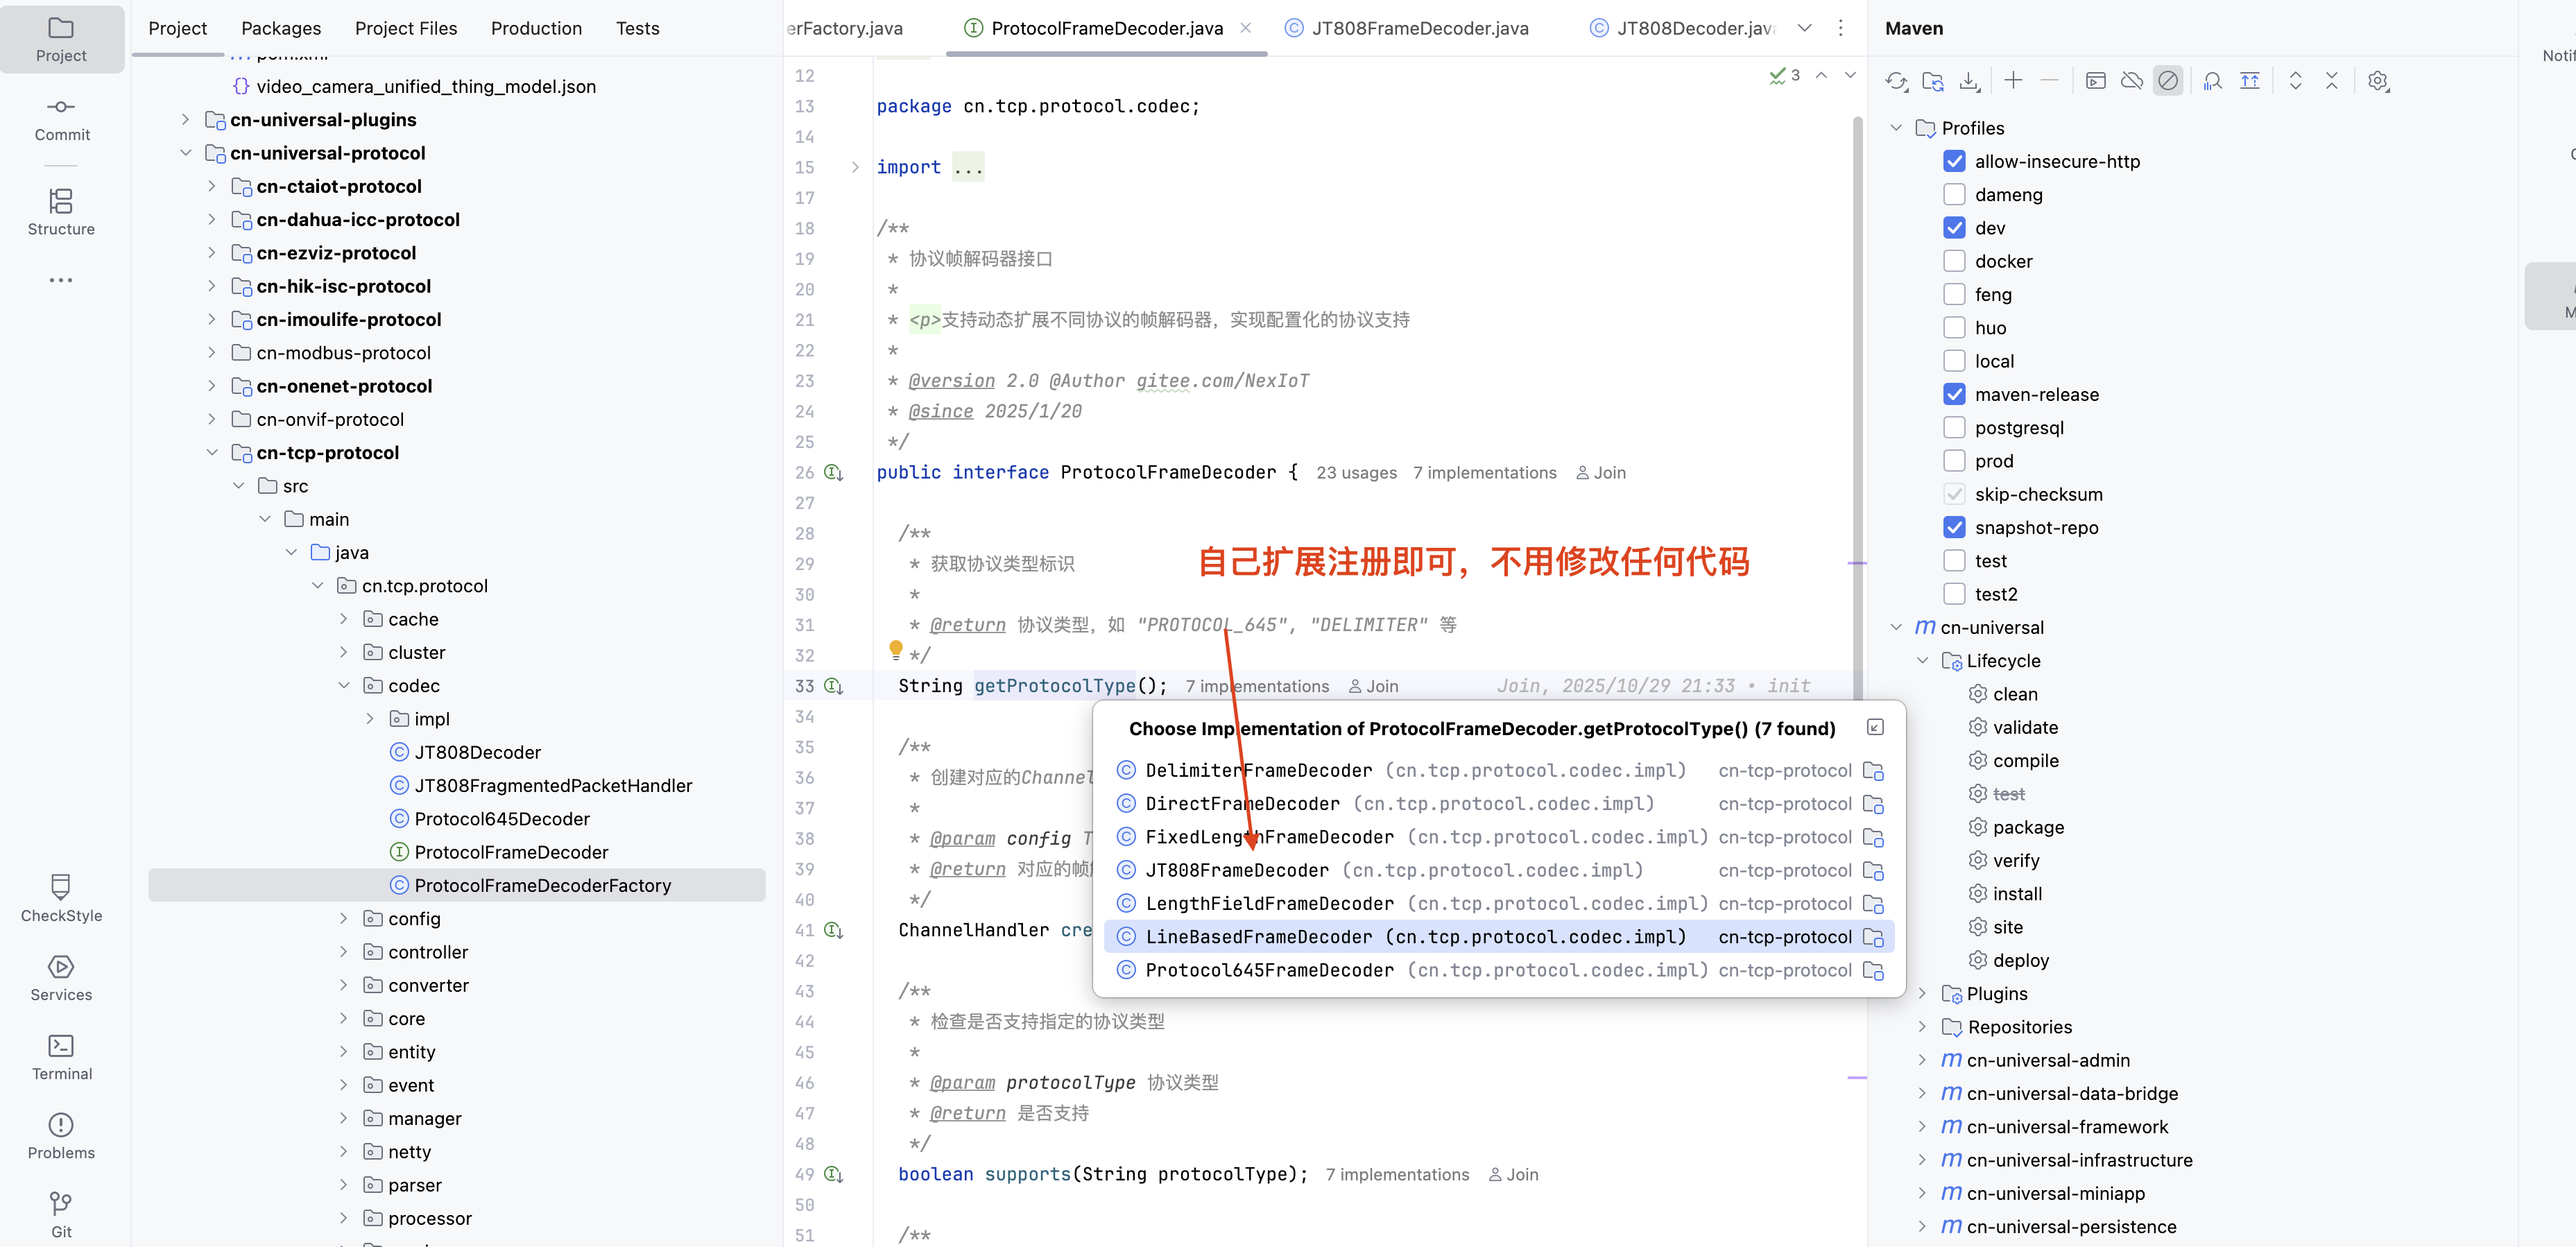
Task: Expand the cn-universal-plugins module
Action: click(185, 119)
